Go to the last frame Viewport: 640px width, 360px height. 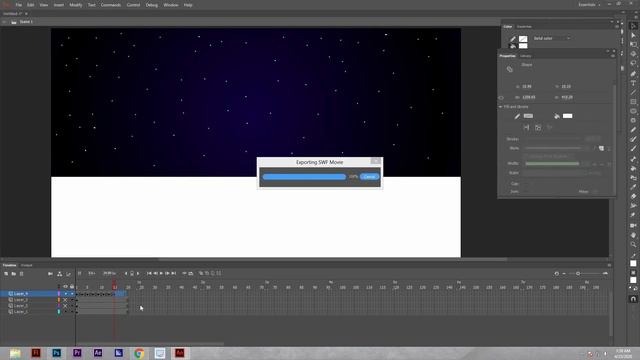click(x=173, y=273)
